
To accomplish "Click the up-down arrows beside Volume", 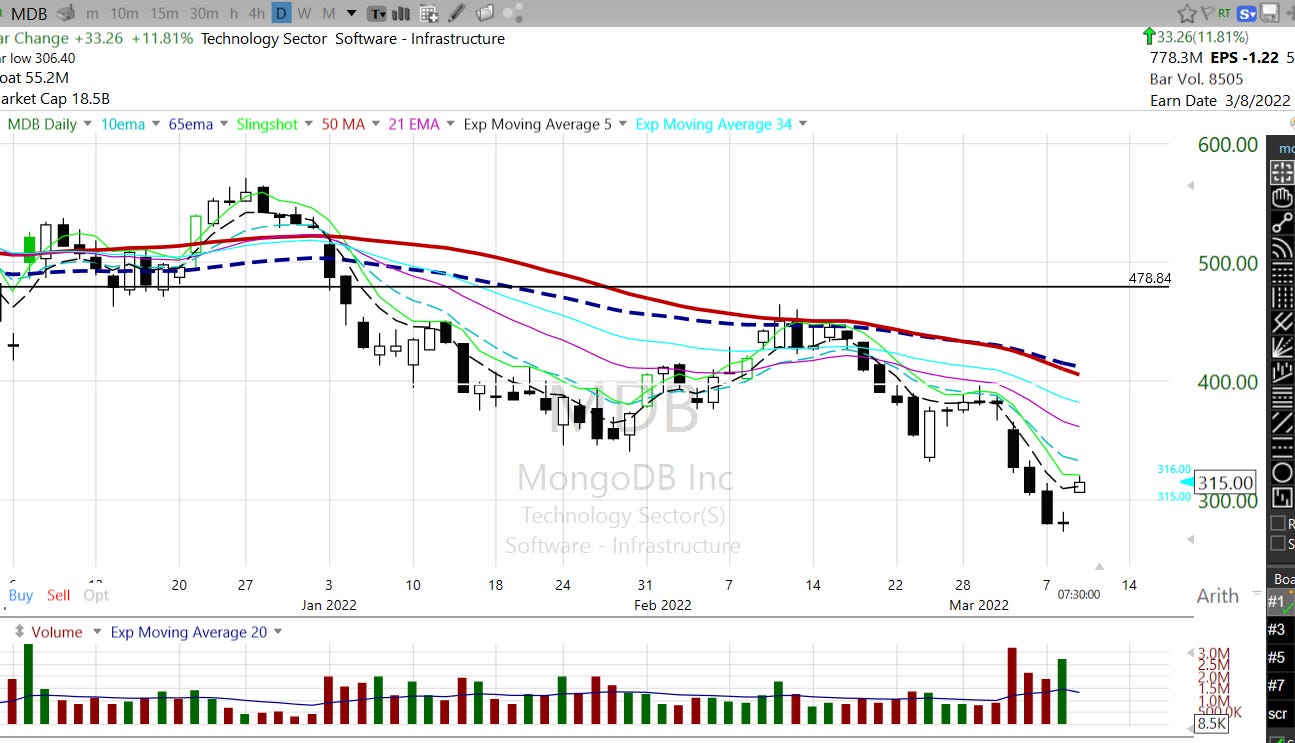I will coord(18,632).
